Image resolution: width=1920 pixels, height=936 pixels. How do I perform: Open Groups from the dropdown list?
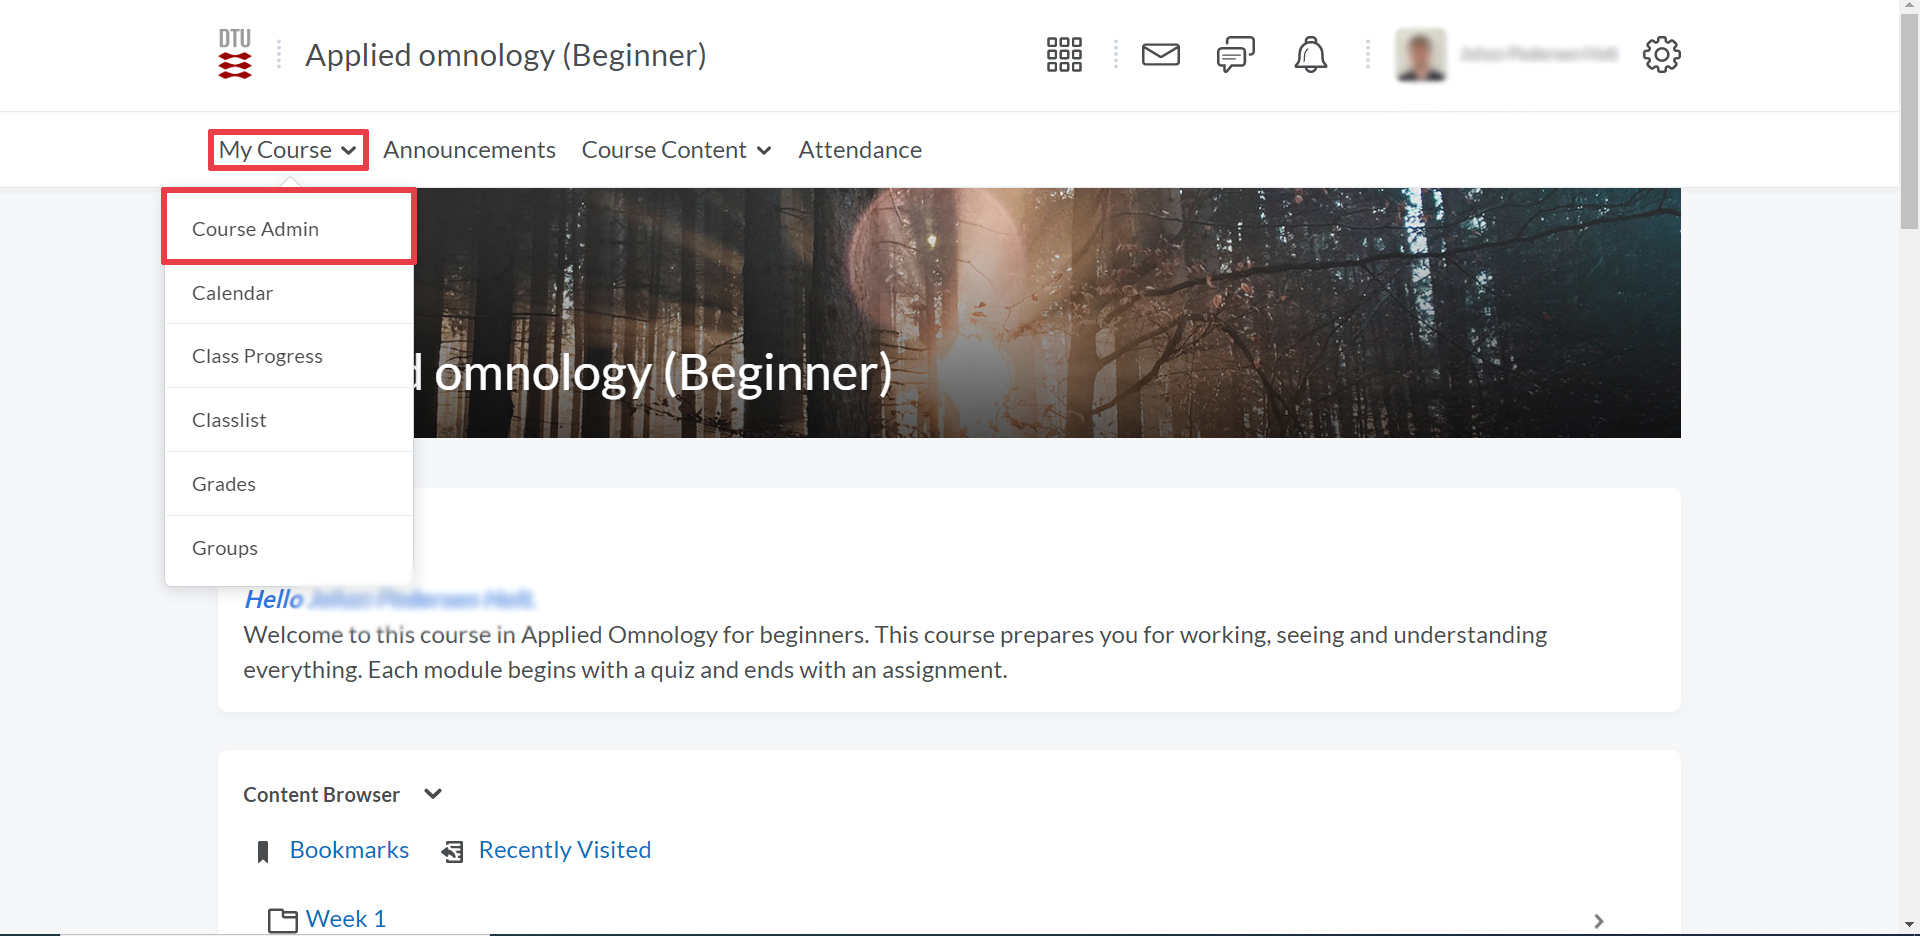click(225, 548)
